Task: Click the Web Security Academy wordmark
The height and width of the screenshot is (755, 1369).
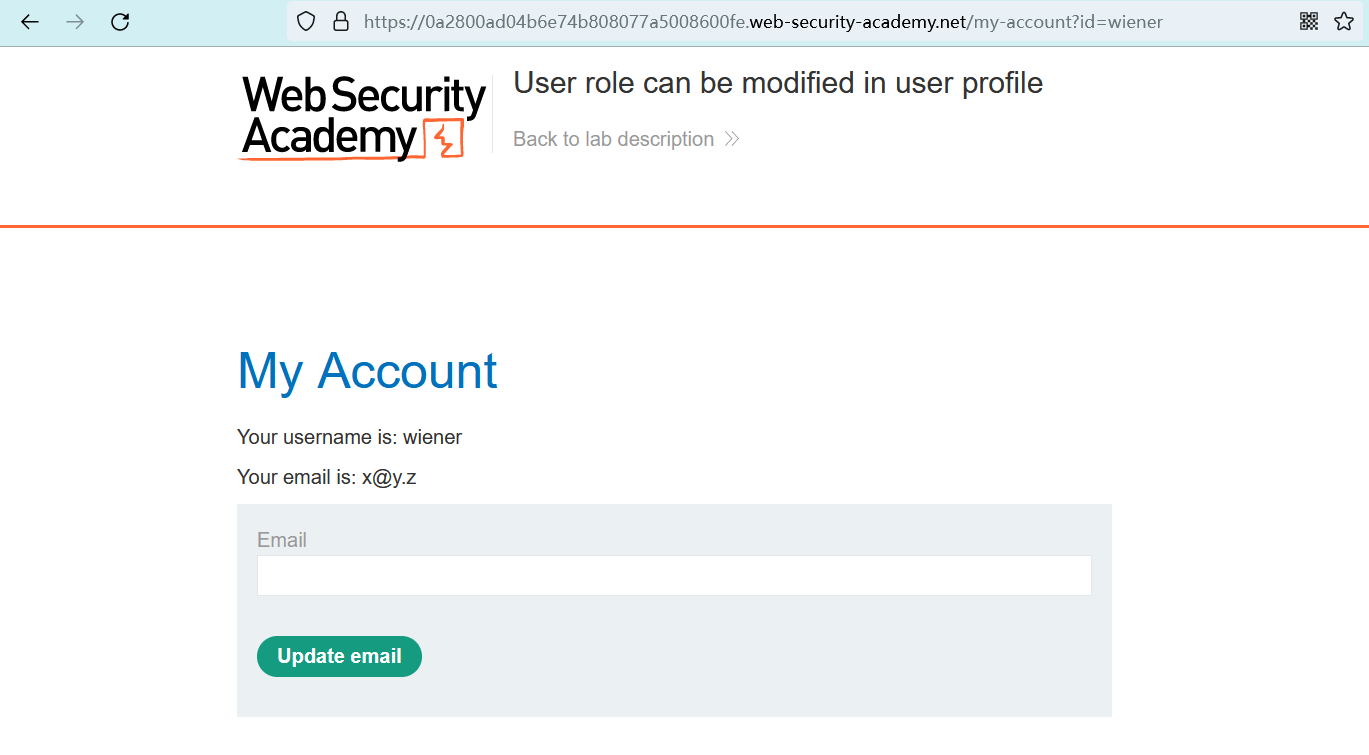Action: (x=362, y=115)
